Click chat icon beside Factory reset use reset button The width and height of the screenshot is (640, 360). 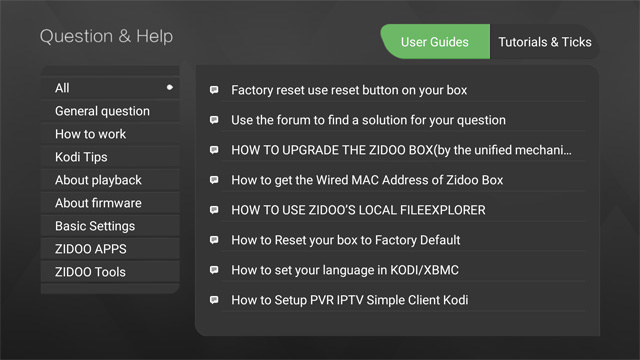214,90
